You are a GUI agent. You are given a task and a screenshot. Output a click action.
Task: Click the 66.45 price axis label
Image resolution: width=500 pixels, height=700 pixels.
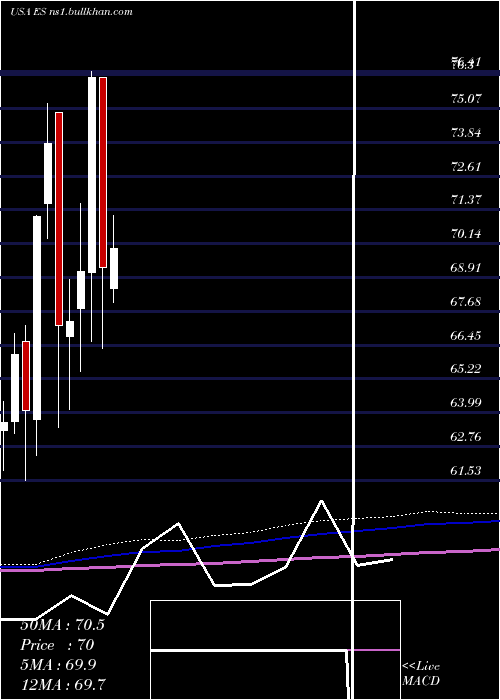467,336
